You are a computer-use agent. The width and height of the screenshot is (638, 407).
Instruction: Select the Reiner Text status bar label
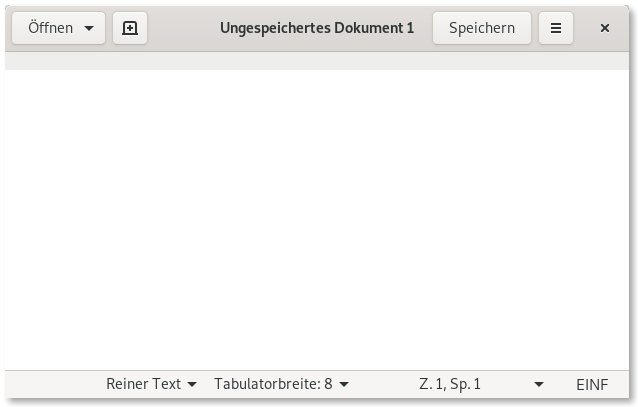click(143, 384)
